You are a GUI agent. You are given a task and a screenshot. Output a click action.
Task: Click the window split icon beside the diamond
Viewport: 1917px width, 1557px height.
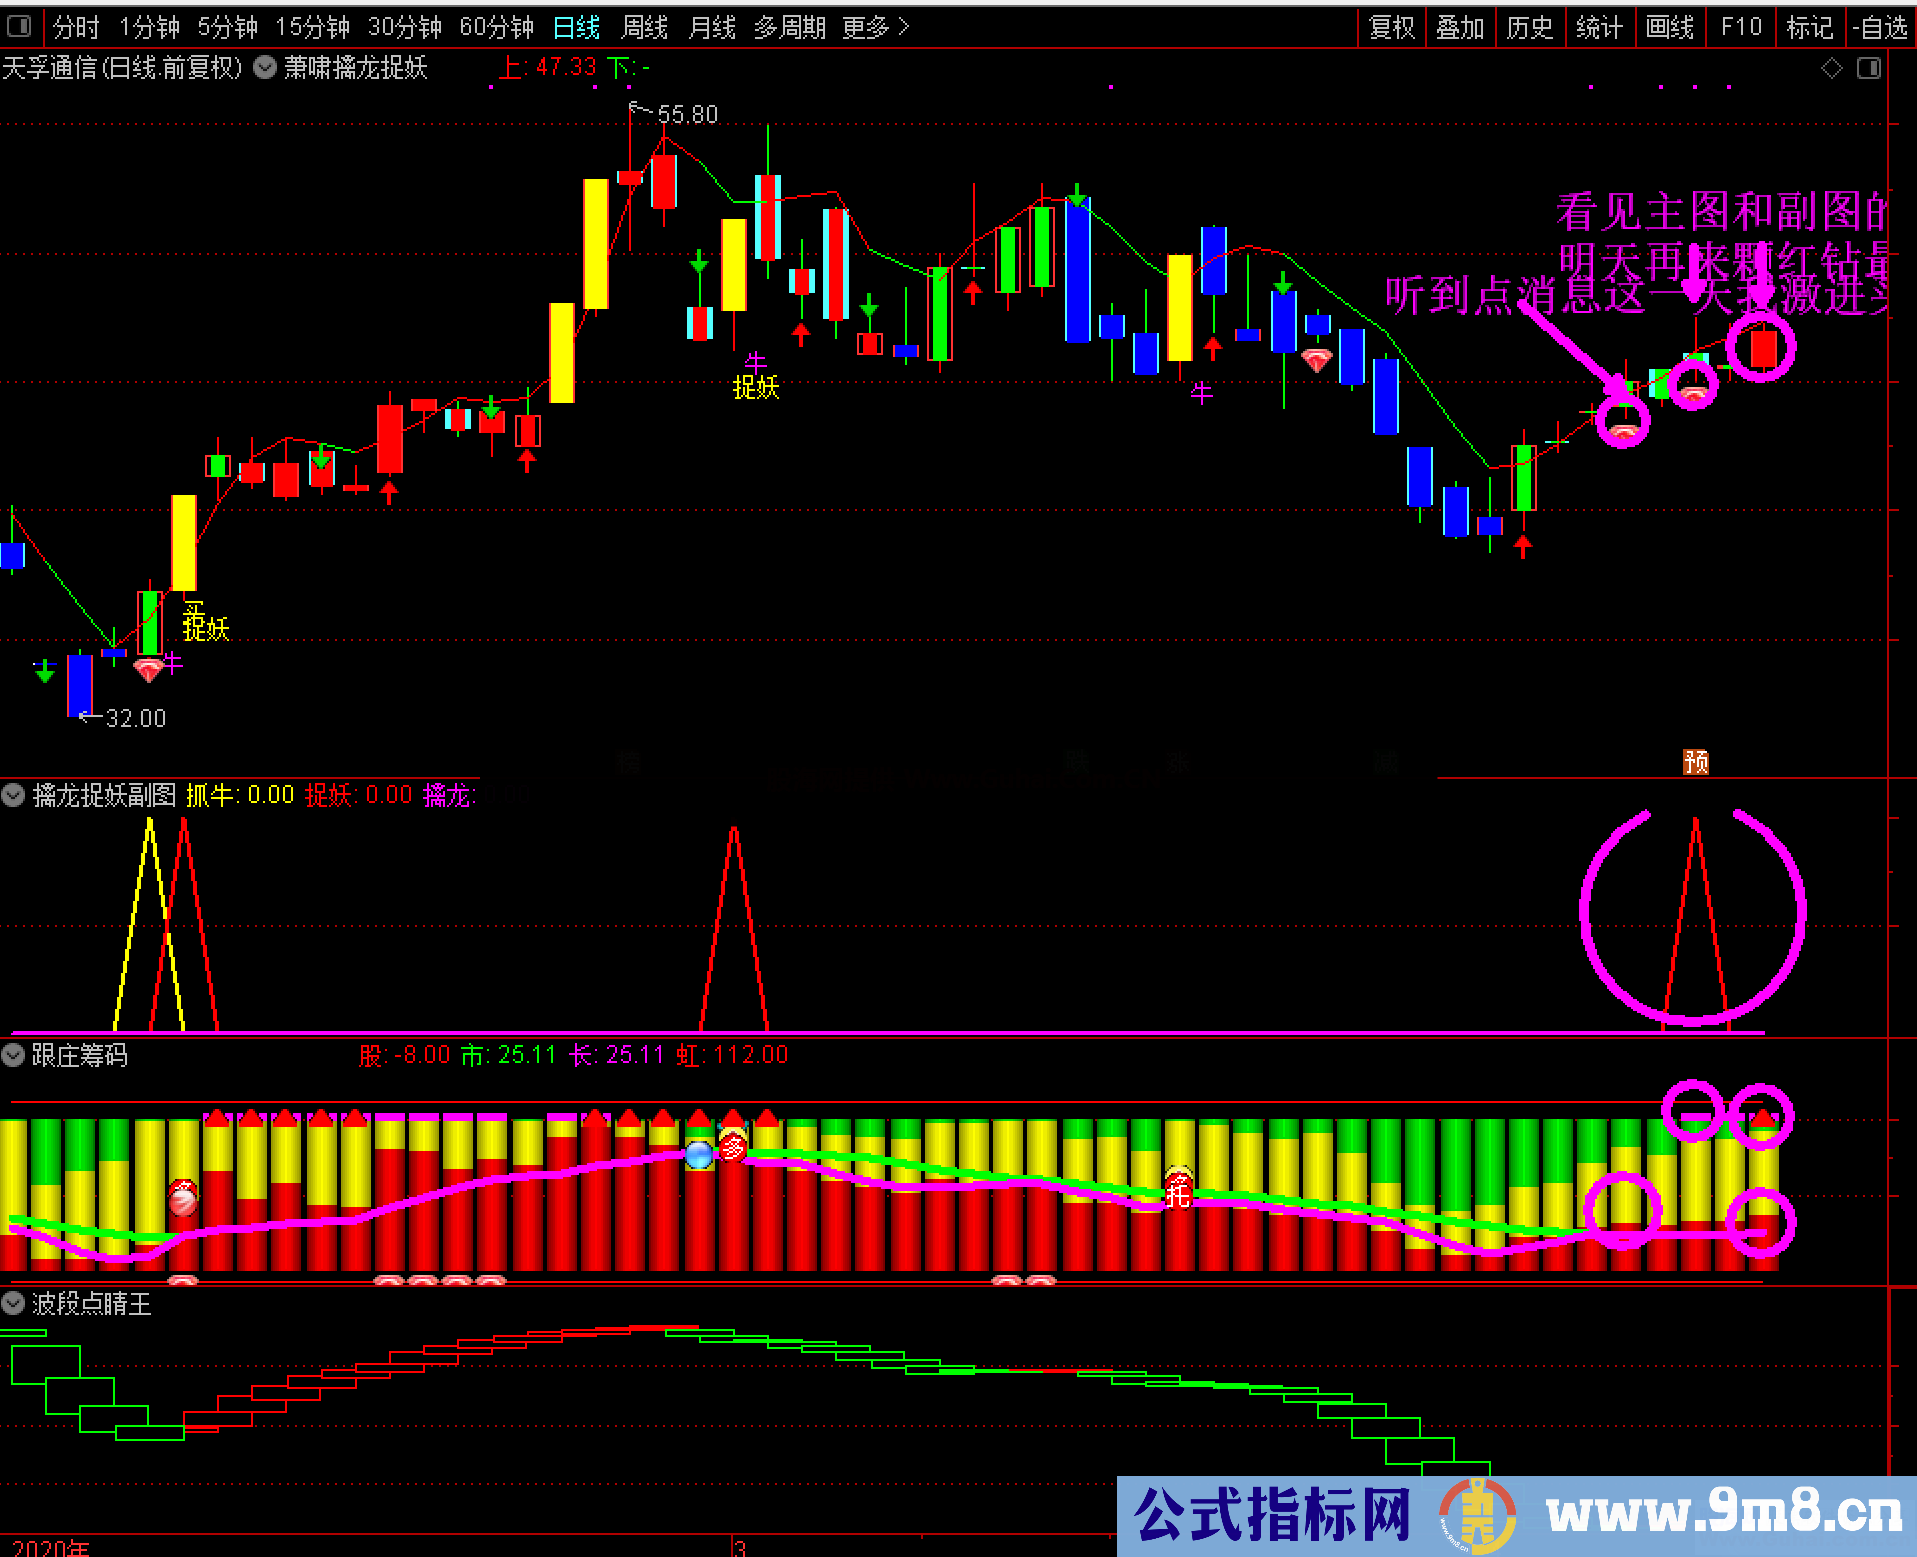(x=1868, y=68)
